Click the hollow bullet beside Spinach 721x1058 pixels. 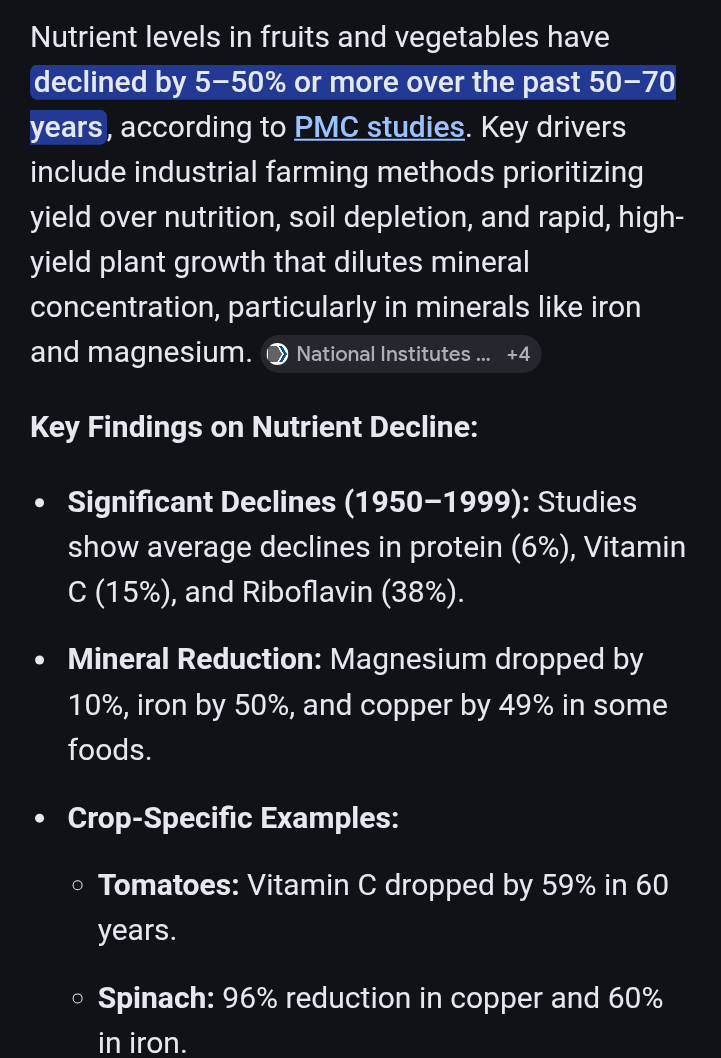coord(78,999)
